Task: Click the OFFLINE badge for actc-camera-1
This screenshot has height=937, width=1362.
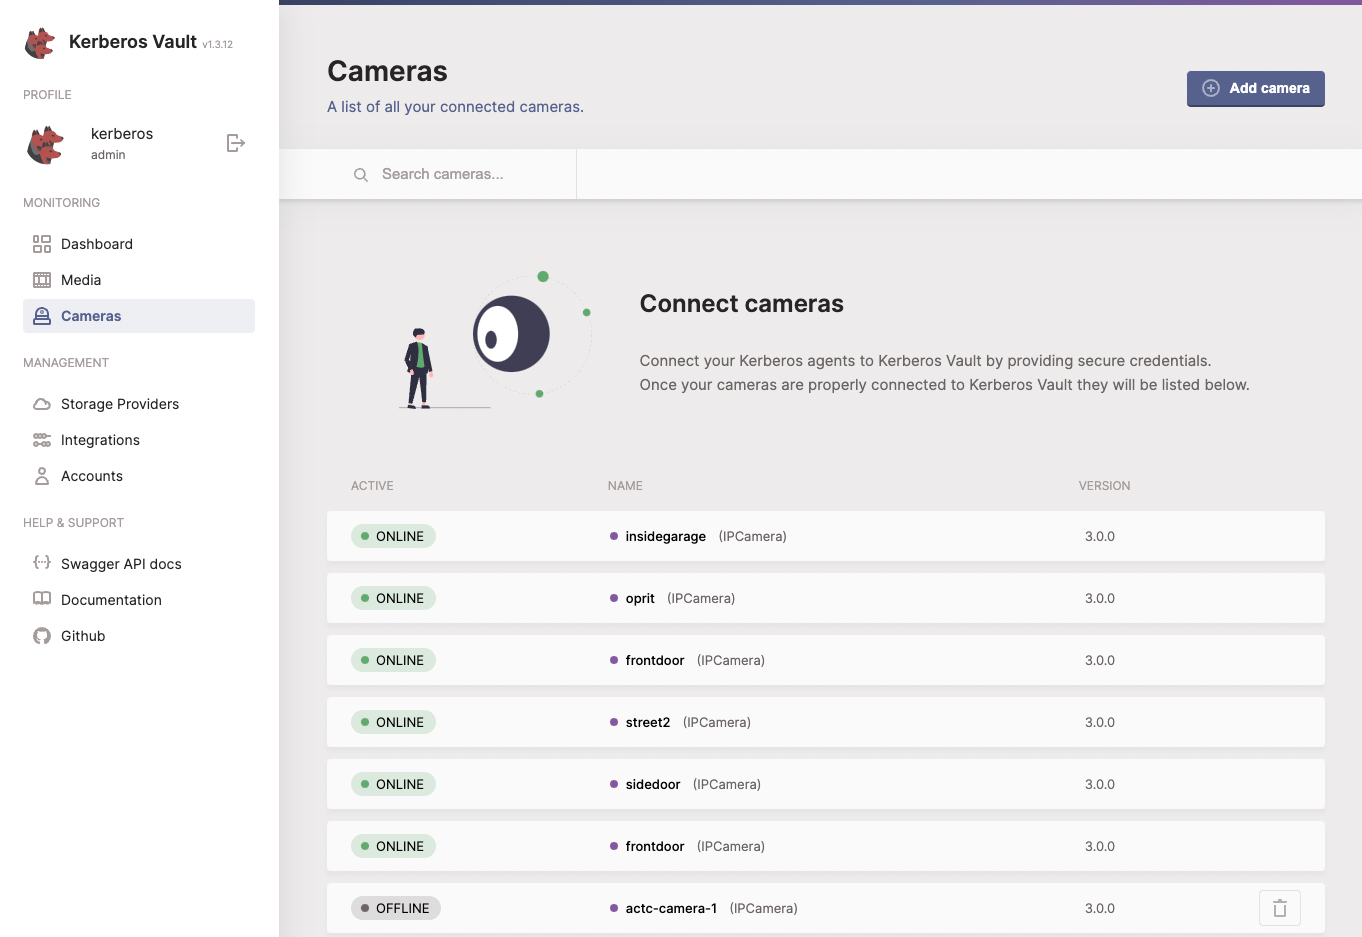Action: click(x=395, y=908)
